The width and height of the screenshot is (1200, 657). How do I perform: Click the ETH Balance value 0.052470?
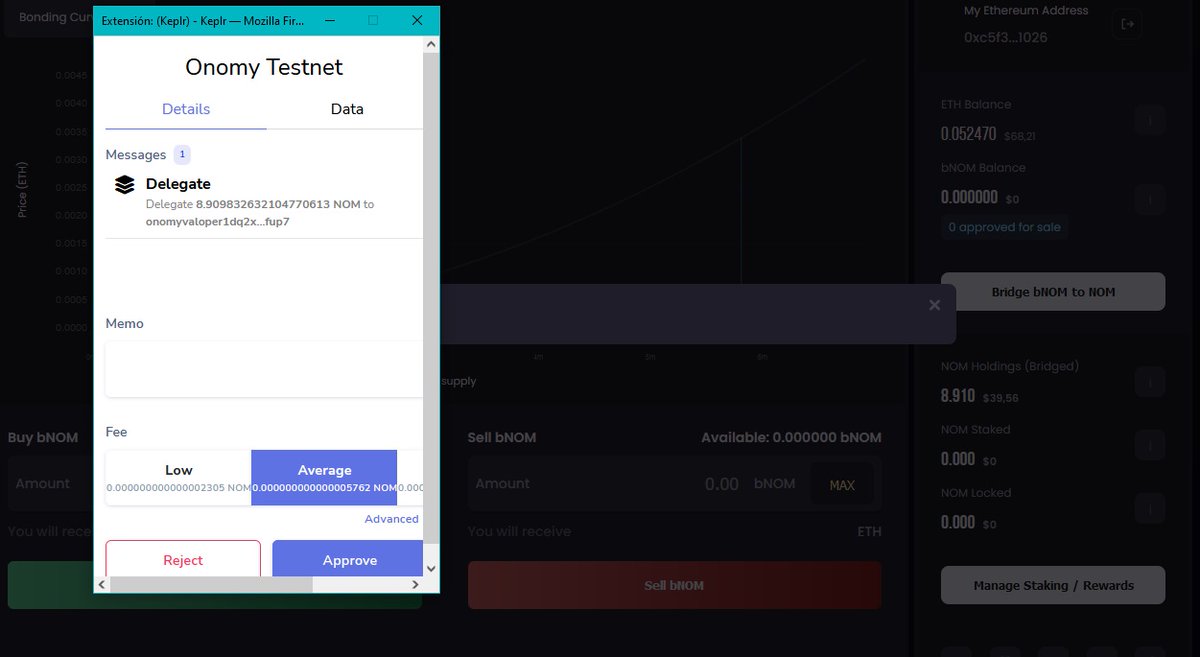pos(968,133)
